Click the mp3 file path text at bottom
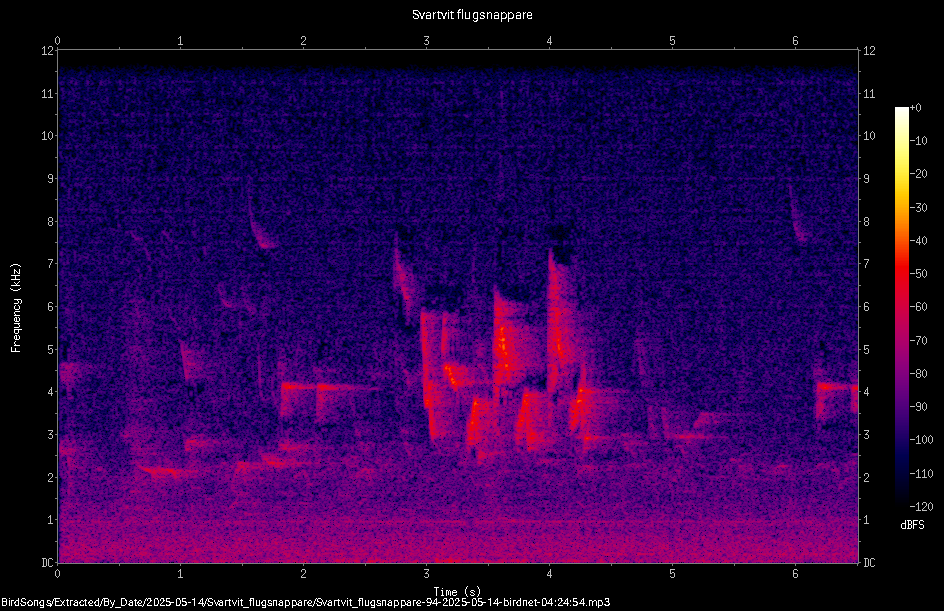Image resolution: width=944 pixels, height=611 pixels. [306, 602]
